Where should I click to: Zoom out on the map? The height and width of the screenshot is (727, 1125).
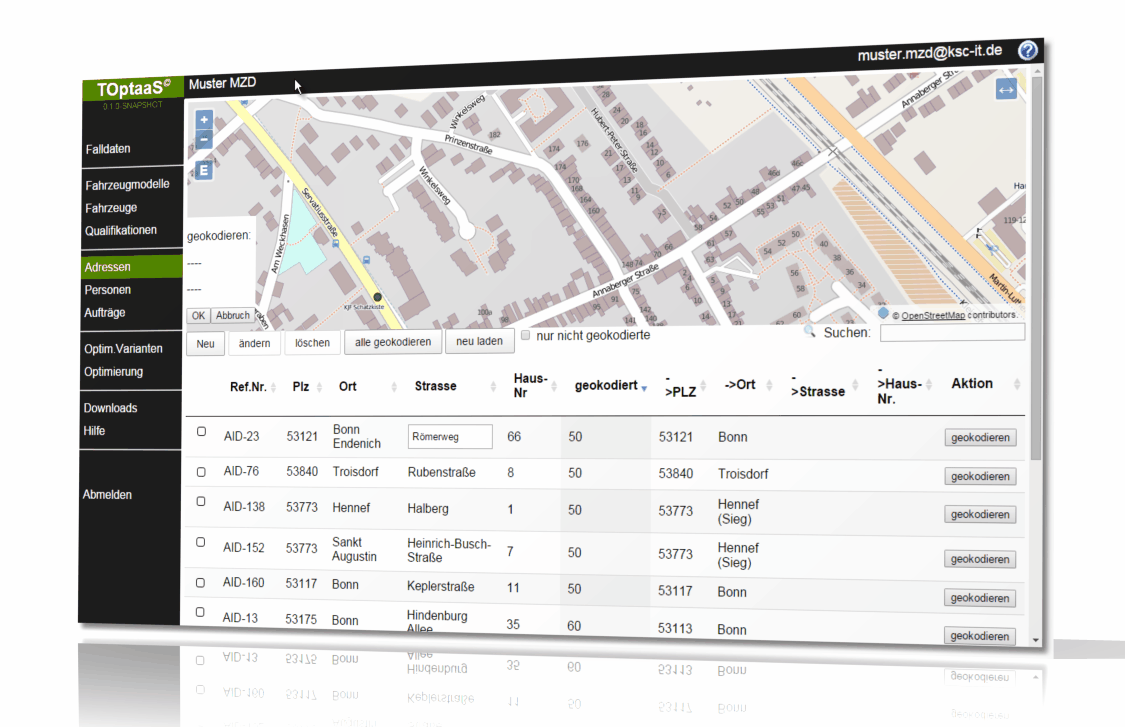click(204, 139)
